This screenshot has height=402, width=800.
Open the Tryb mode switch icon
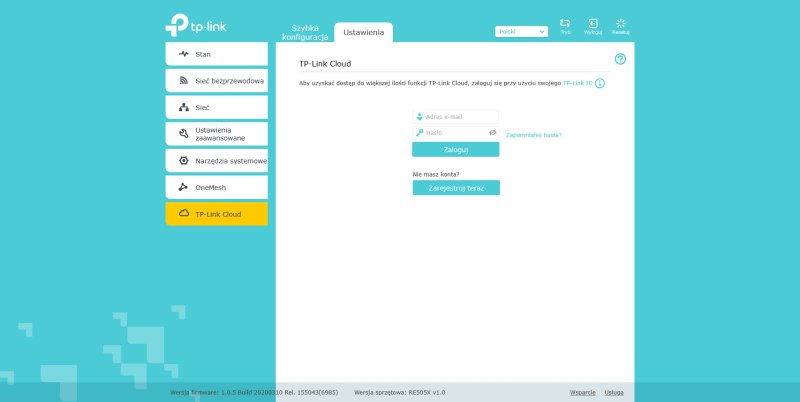tap(565, 26)
